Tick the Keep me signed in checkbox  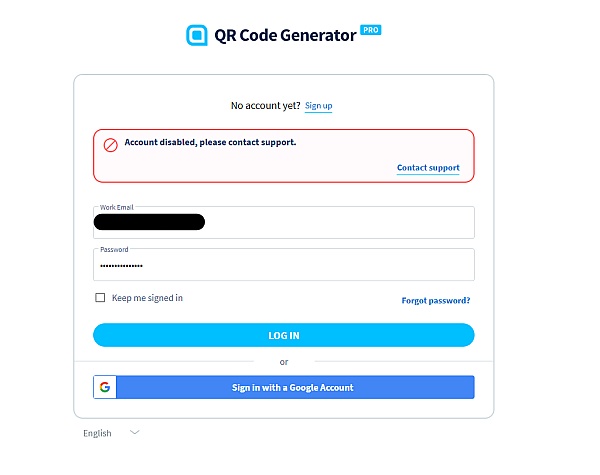100,297
